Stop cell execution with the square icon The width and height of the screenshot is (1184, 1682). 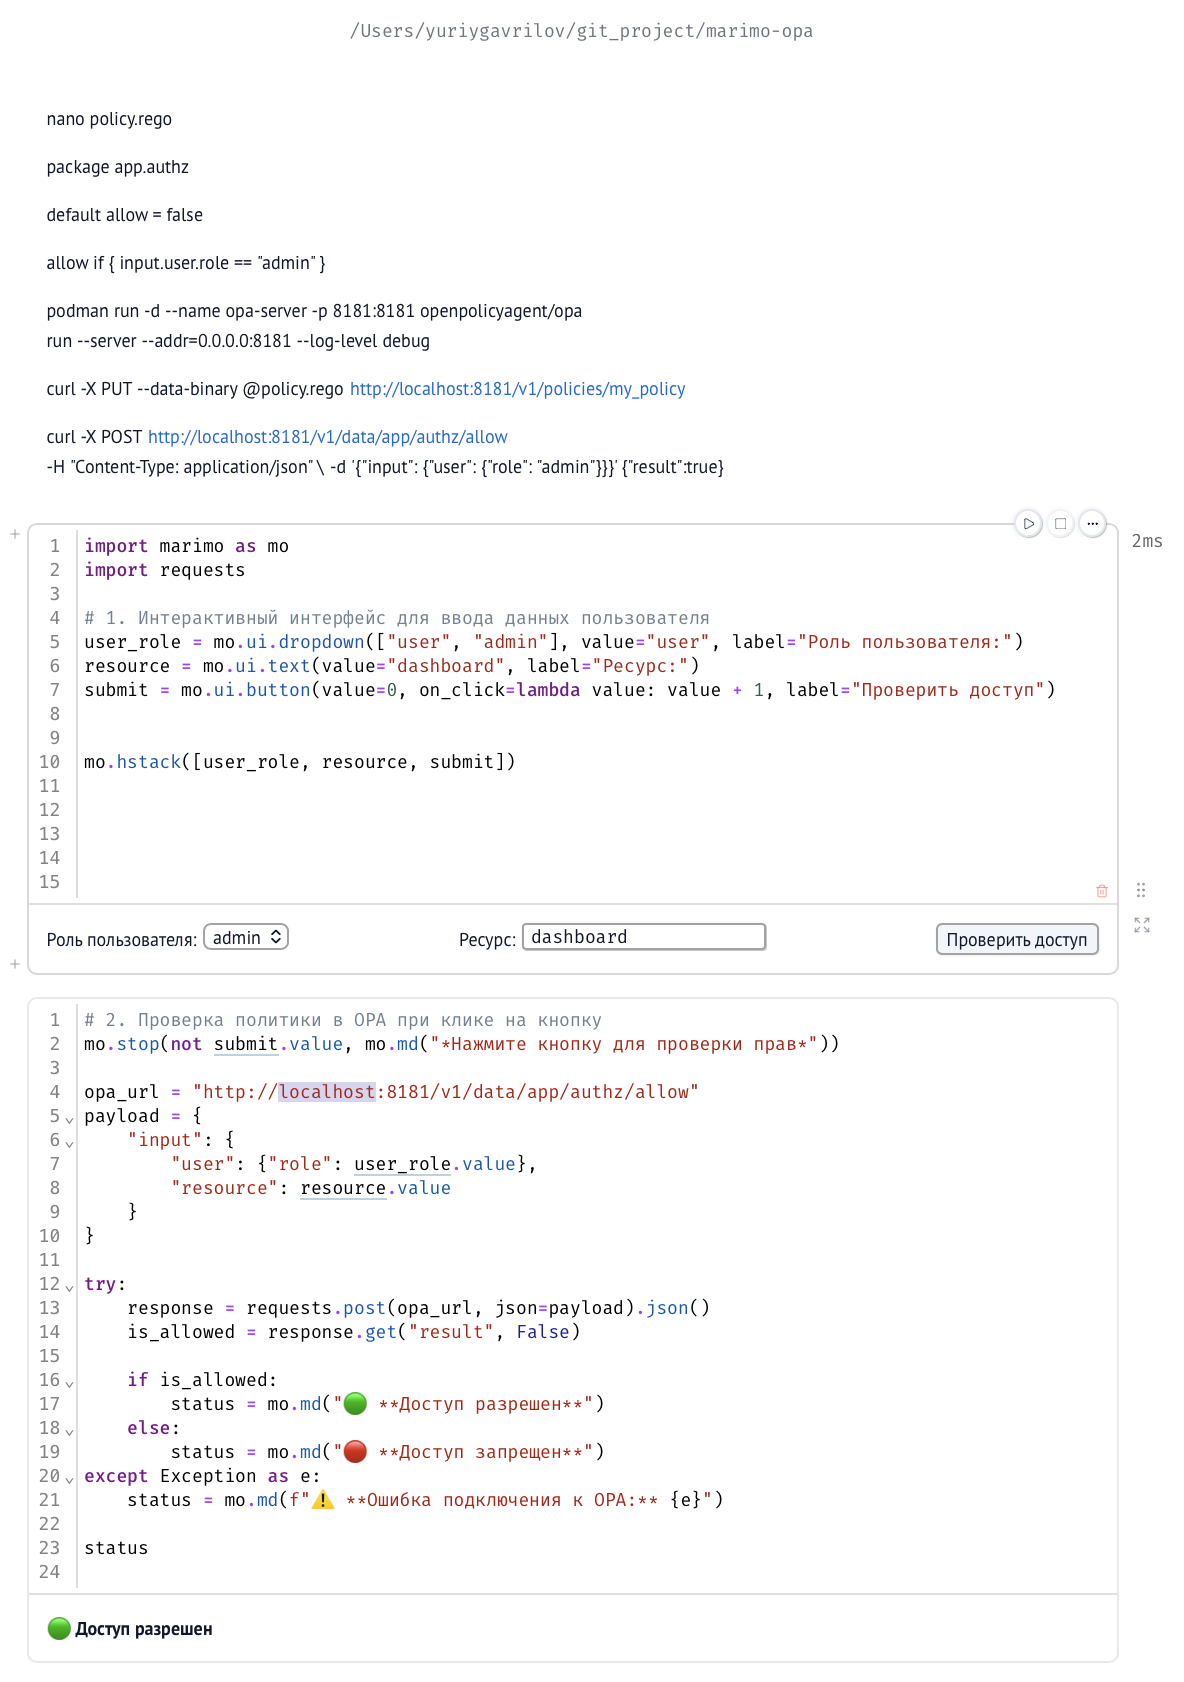1060,523
